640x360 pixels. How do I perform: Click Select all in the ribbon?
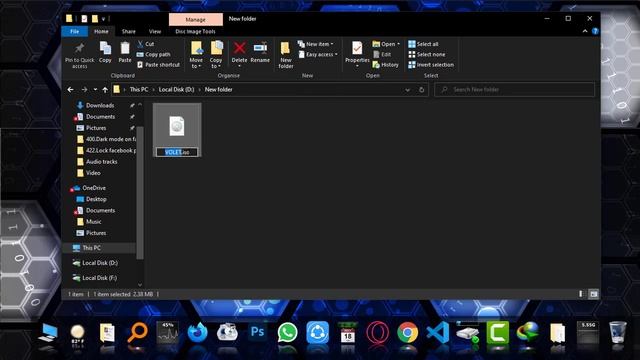[x=423, y=44]
